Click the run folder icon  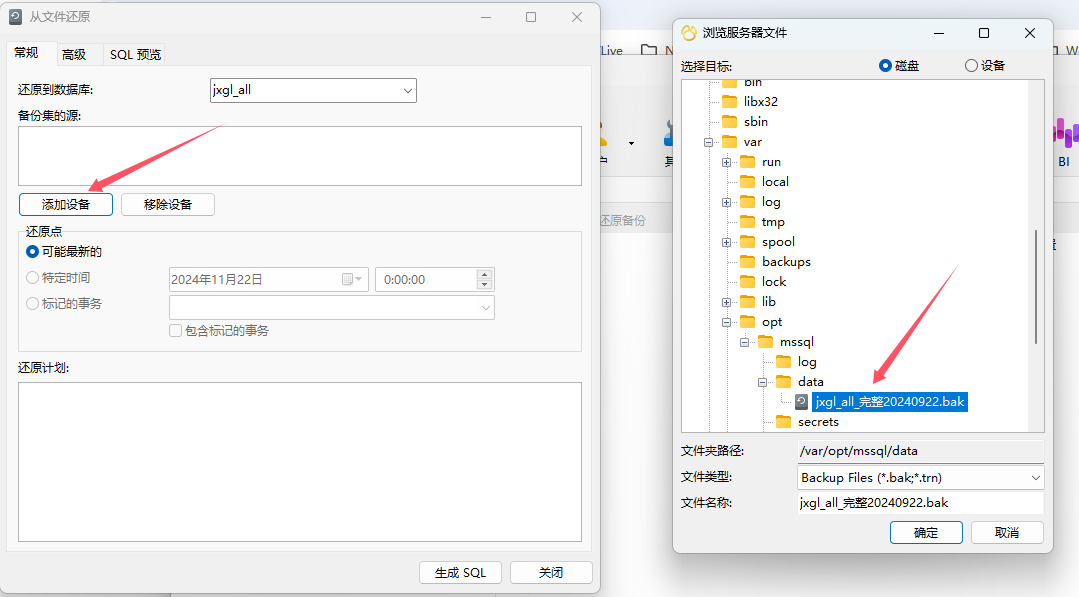[747, 162]
